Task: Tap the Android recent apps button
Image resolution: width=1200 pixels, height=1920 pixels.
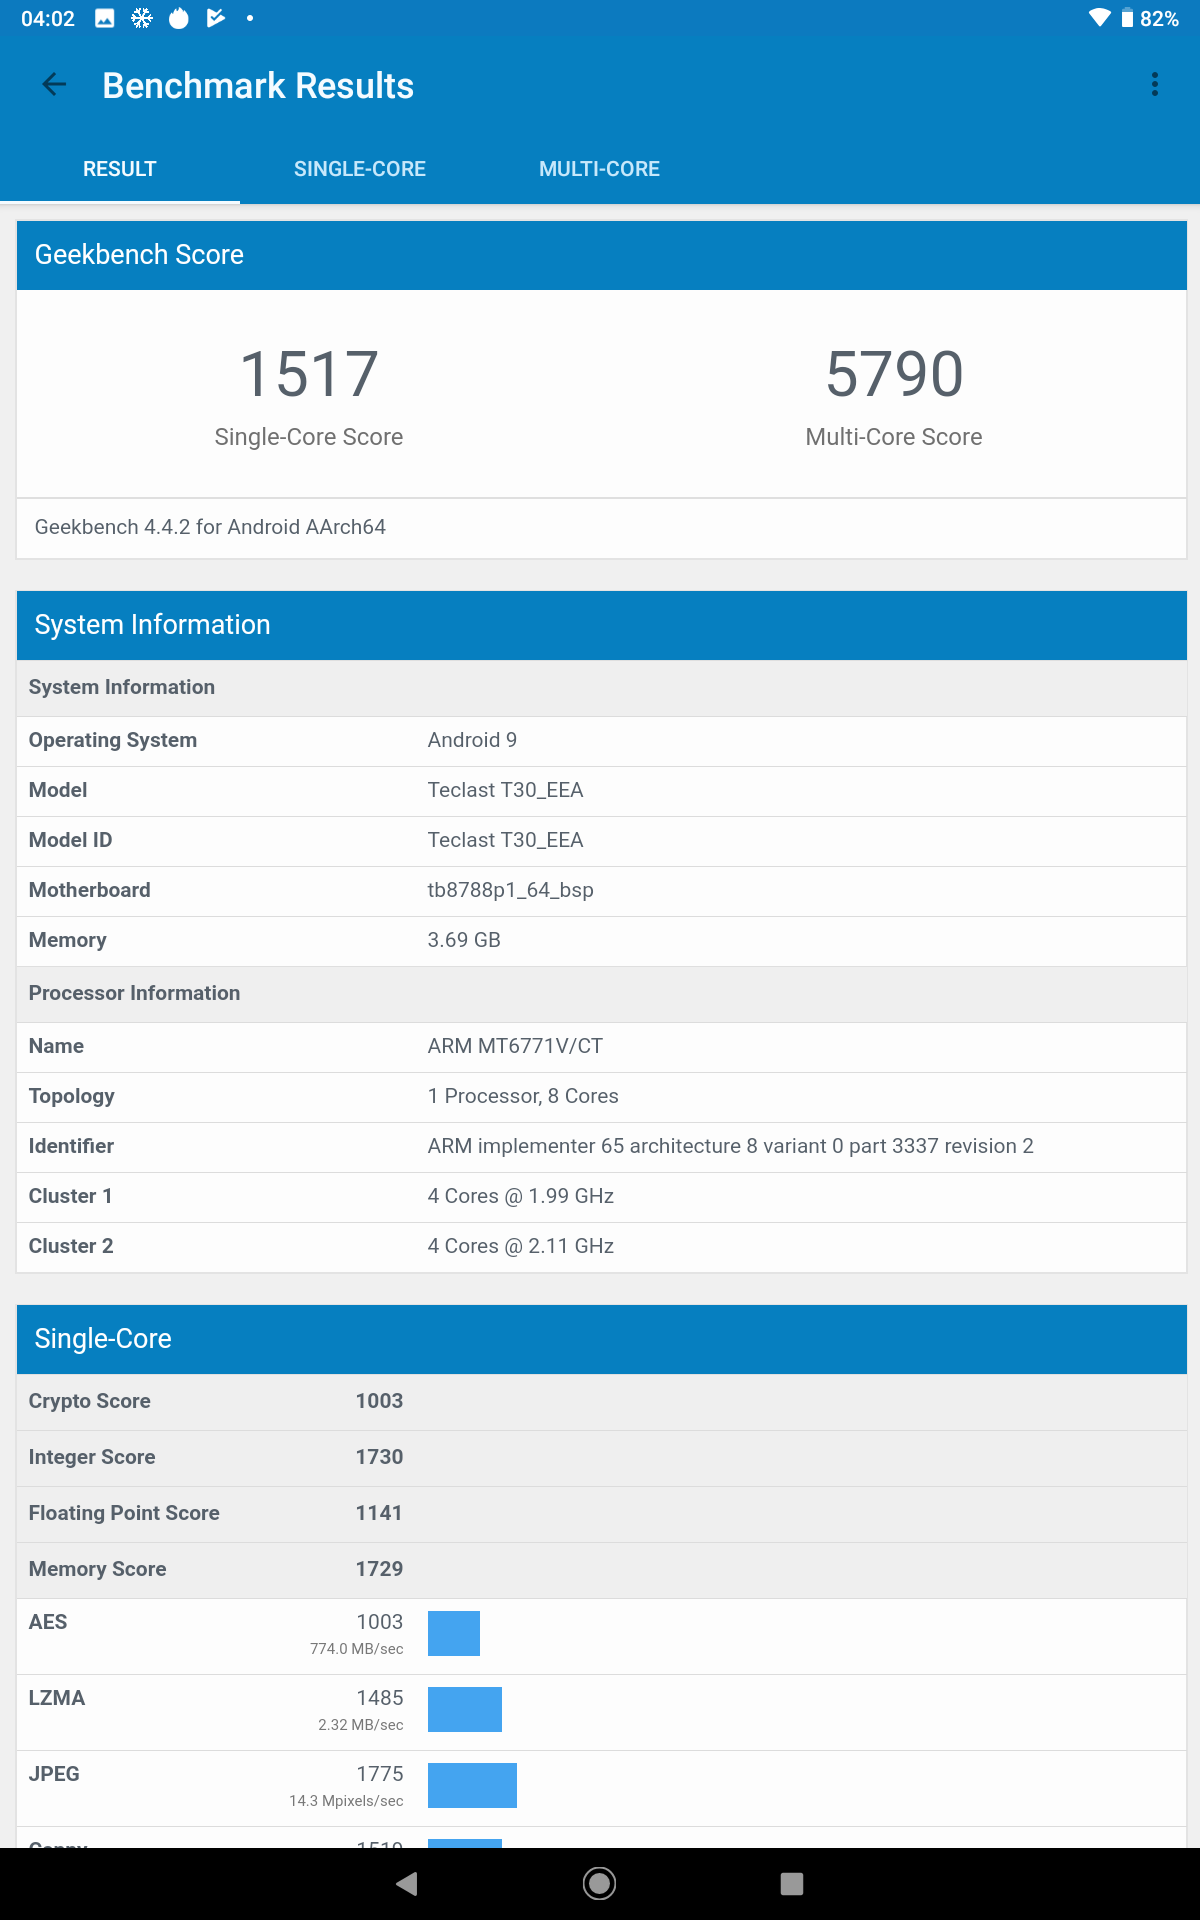Action: coord(792,1884)
